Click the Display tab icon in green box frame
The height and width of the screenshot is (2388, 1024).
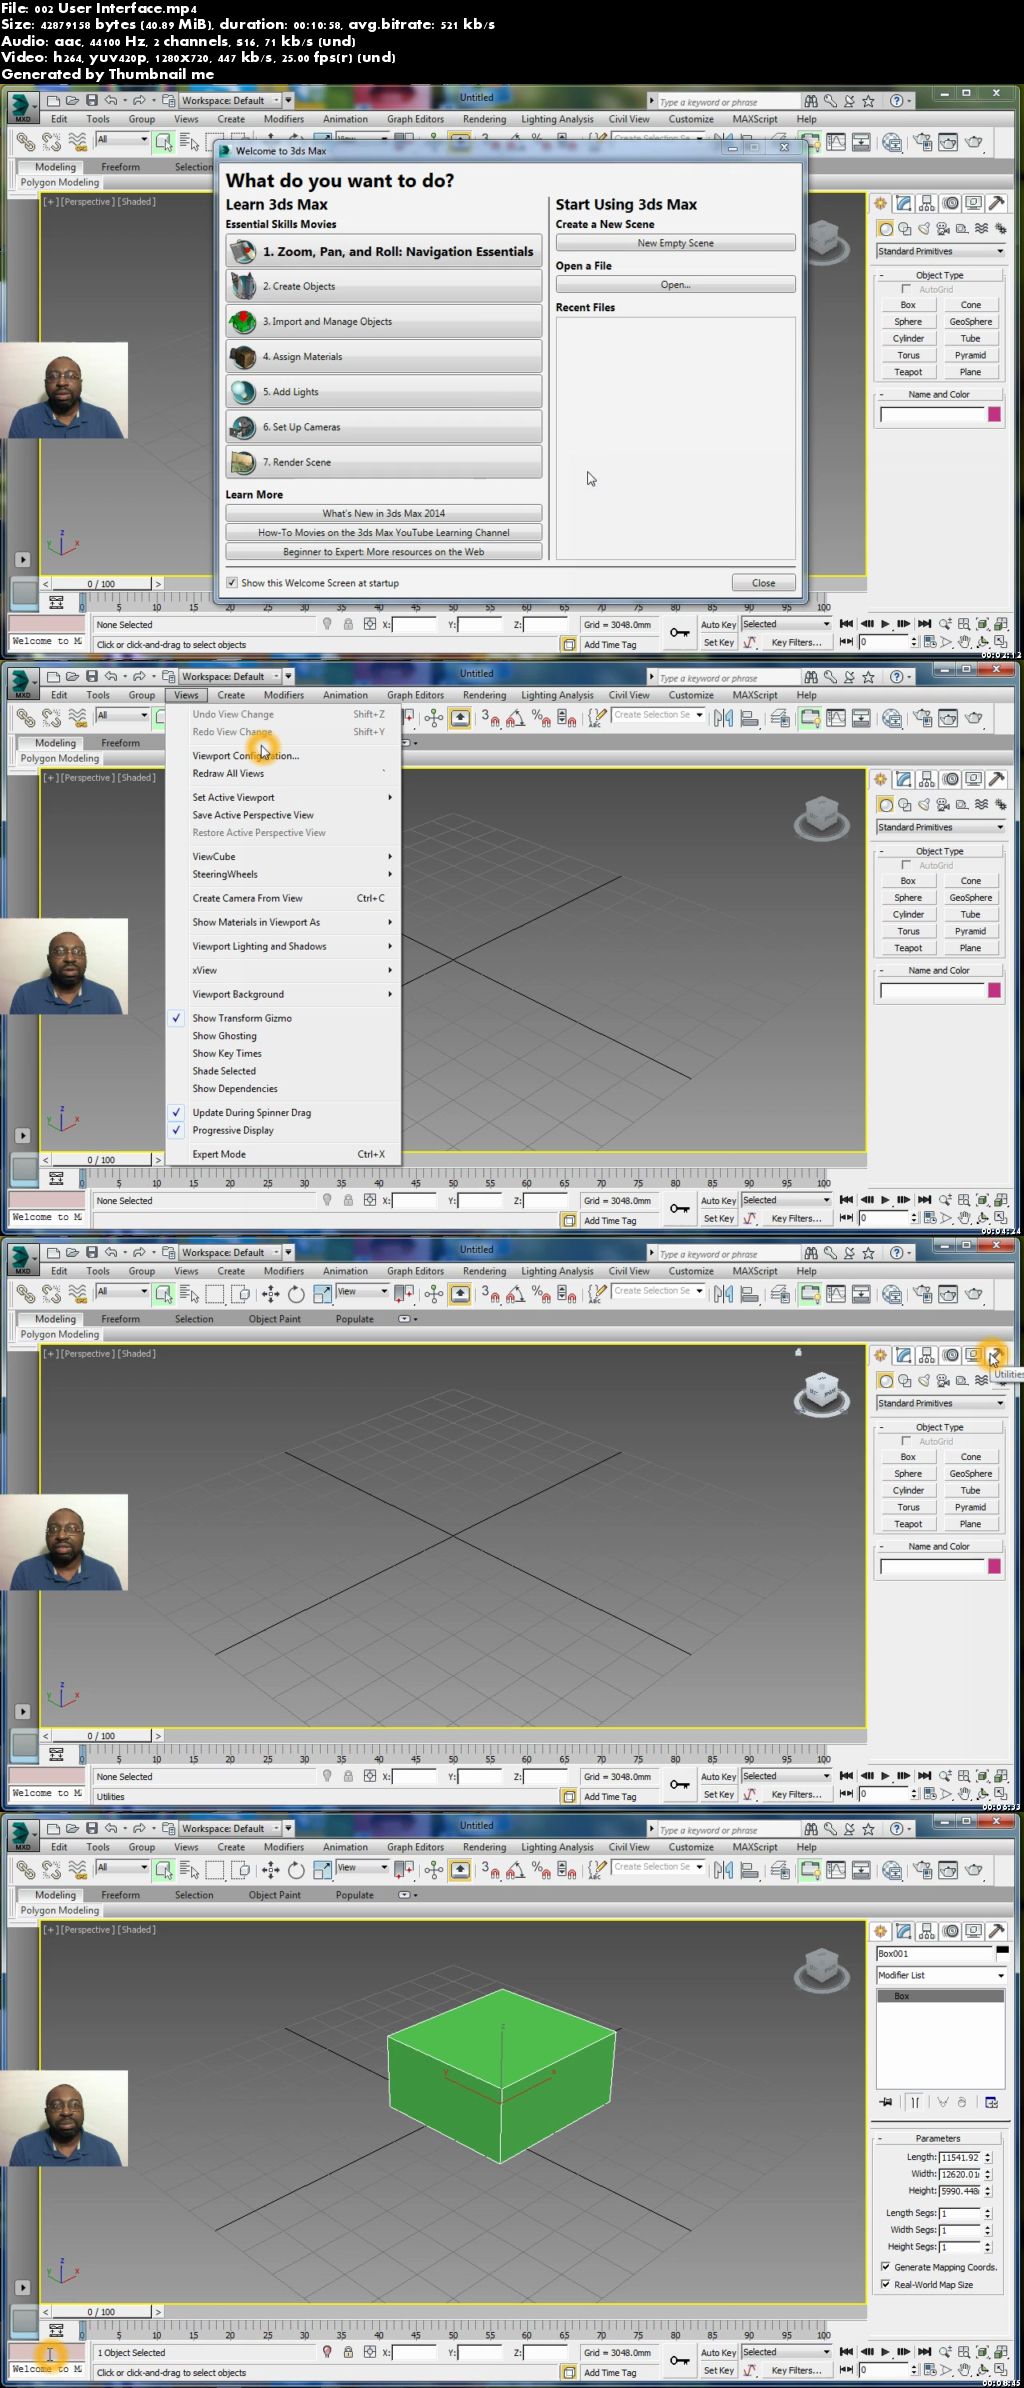[974, 1931]
